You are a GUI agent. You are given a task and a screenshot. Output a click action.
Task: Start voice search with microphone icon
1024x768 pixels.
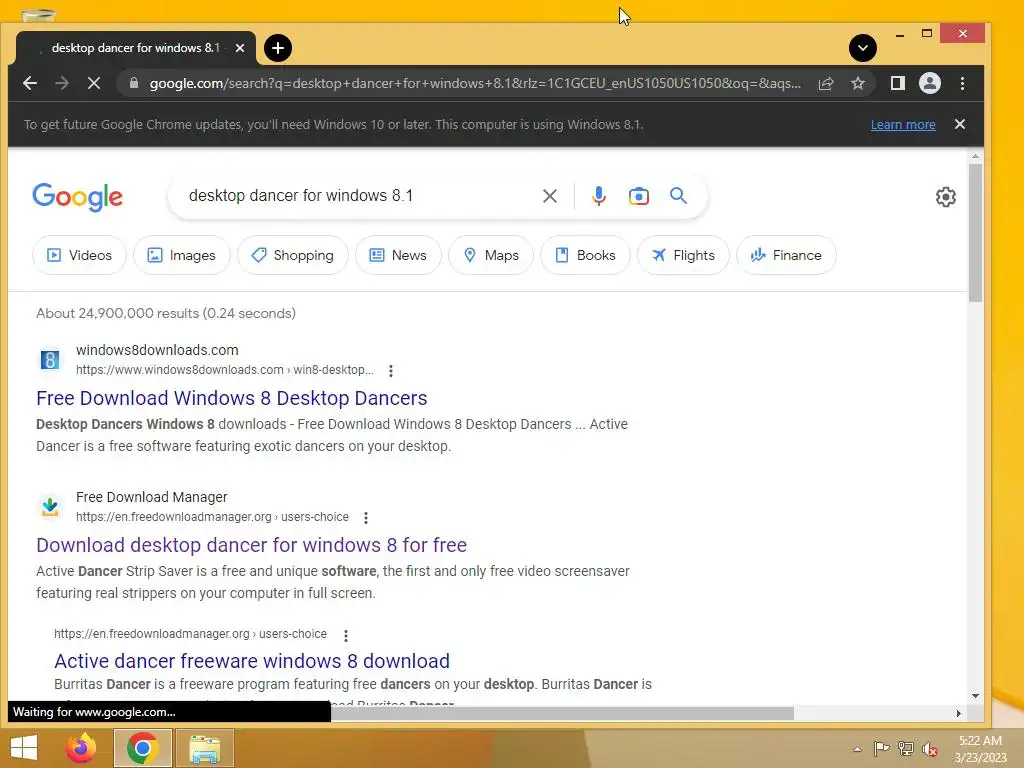[598, 195]
